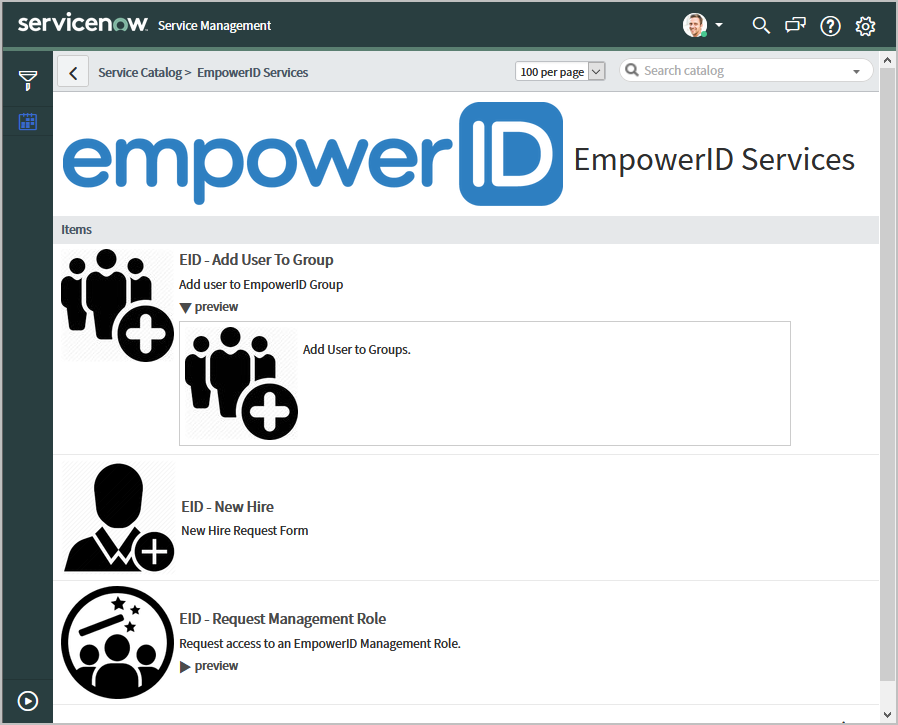Click the user avatar in header

[x=694, y=25]
